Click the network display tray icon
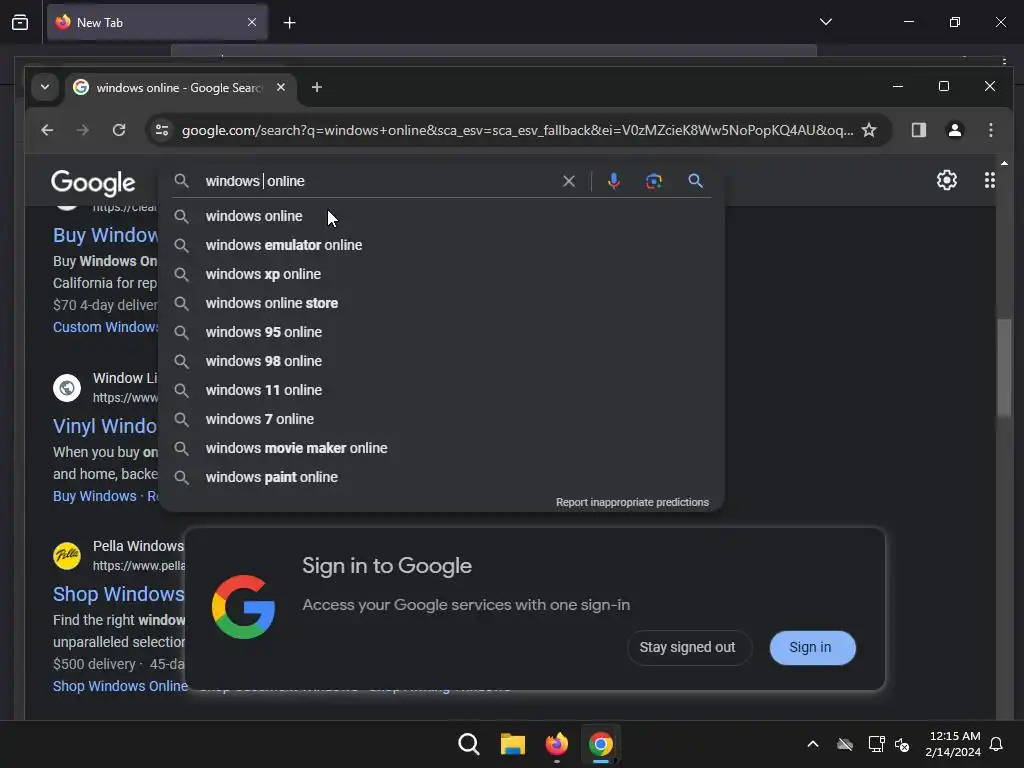The image size is (1024, 768). 876,744
